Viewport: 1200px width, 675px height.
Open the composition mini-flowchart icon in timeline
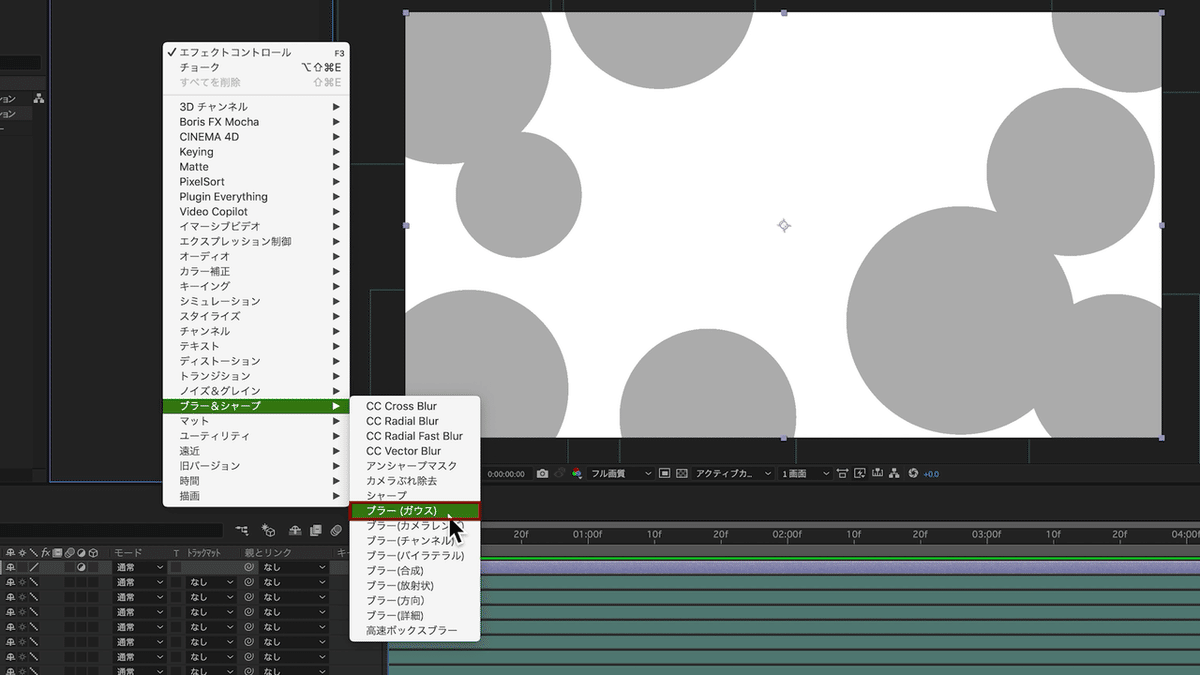242,530
